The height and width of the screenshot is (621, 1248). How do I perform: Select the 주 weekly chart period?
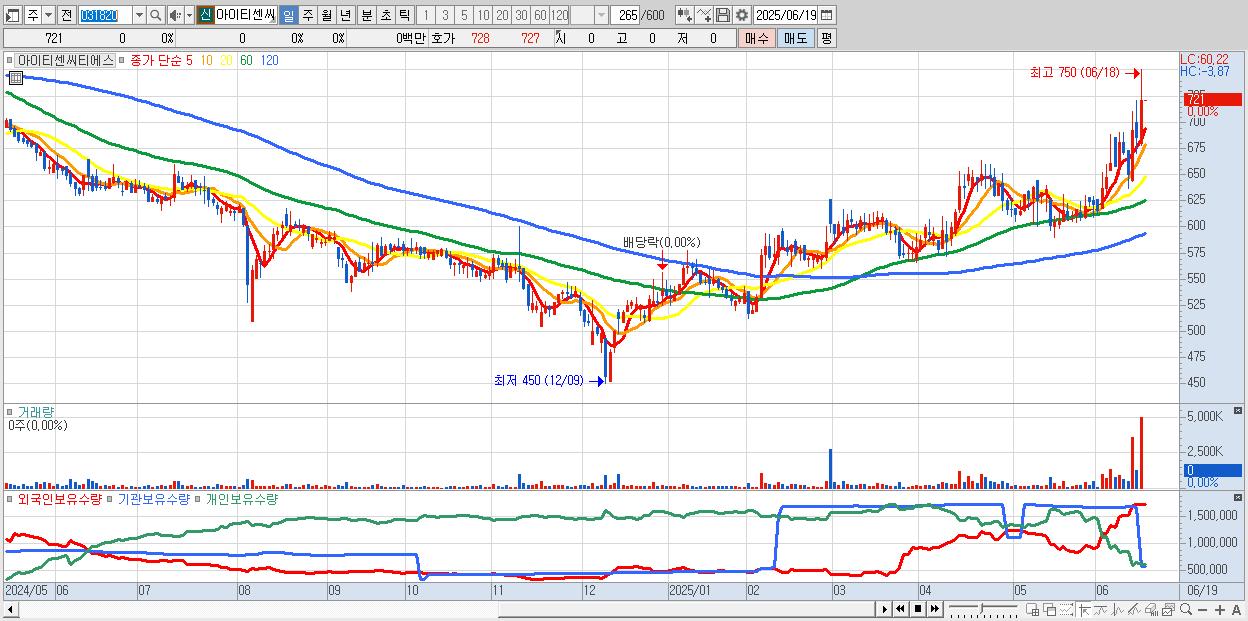(308, 15)
